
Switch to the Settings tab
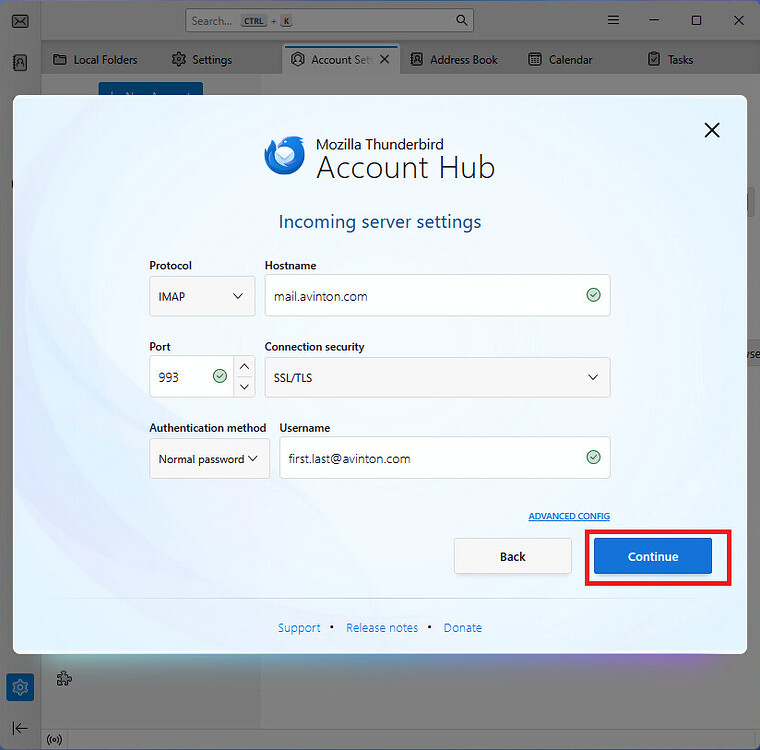(x=202, y=60)
